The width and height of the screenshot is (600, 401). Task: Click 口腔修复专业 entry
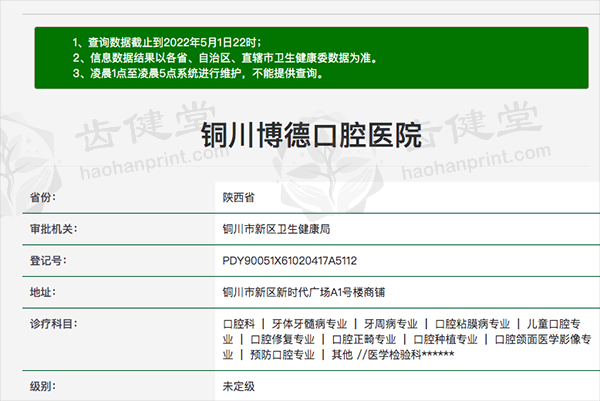coord(282,339)
